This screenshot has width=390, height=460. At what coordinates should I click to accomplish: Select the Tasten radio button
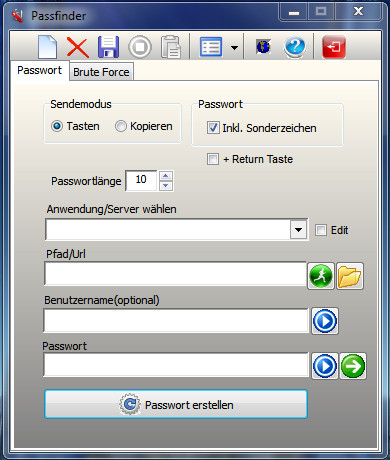pyautogui.click(x=57, y=126)
